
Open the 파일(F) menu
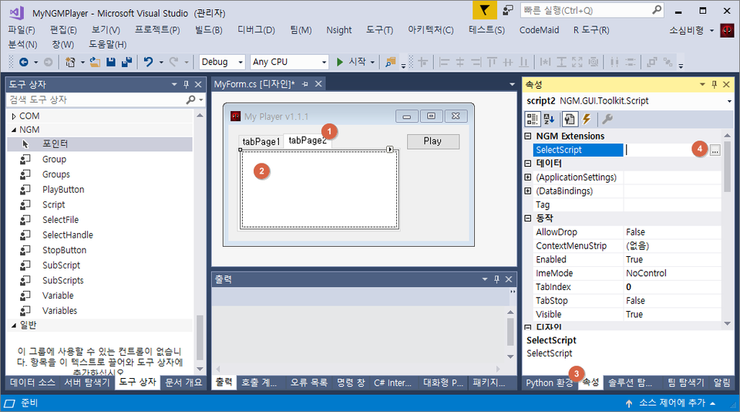click(x=22, y=30)
